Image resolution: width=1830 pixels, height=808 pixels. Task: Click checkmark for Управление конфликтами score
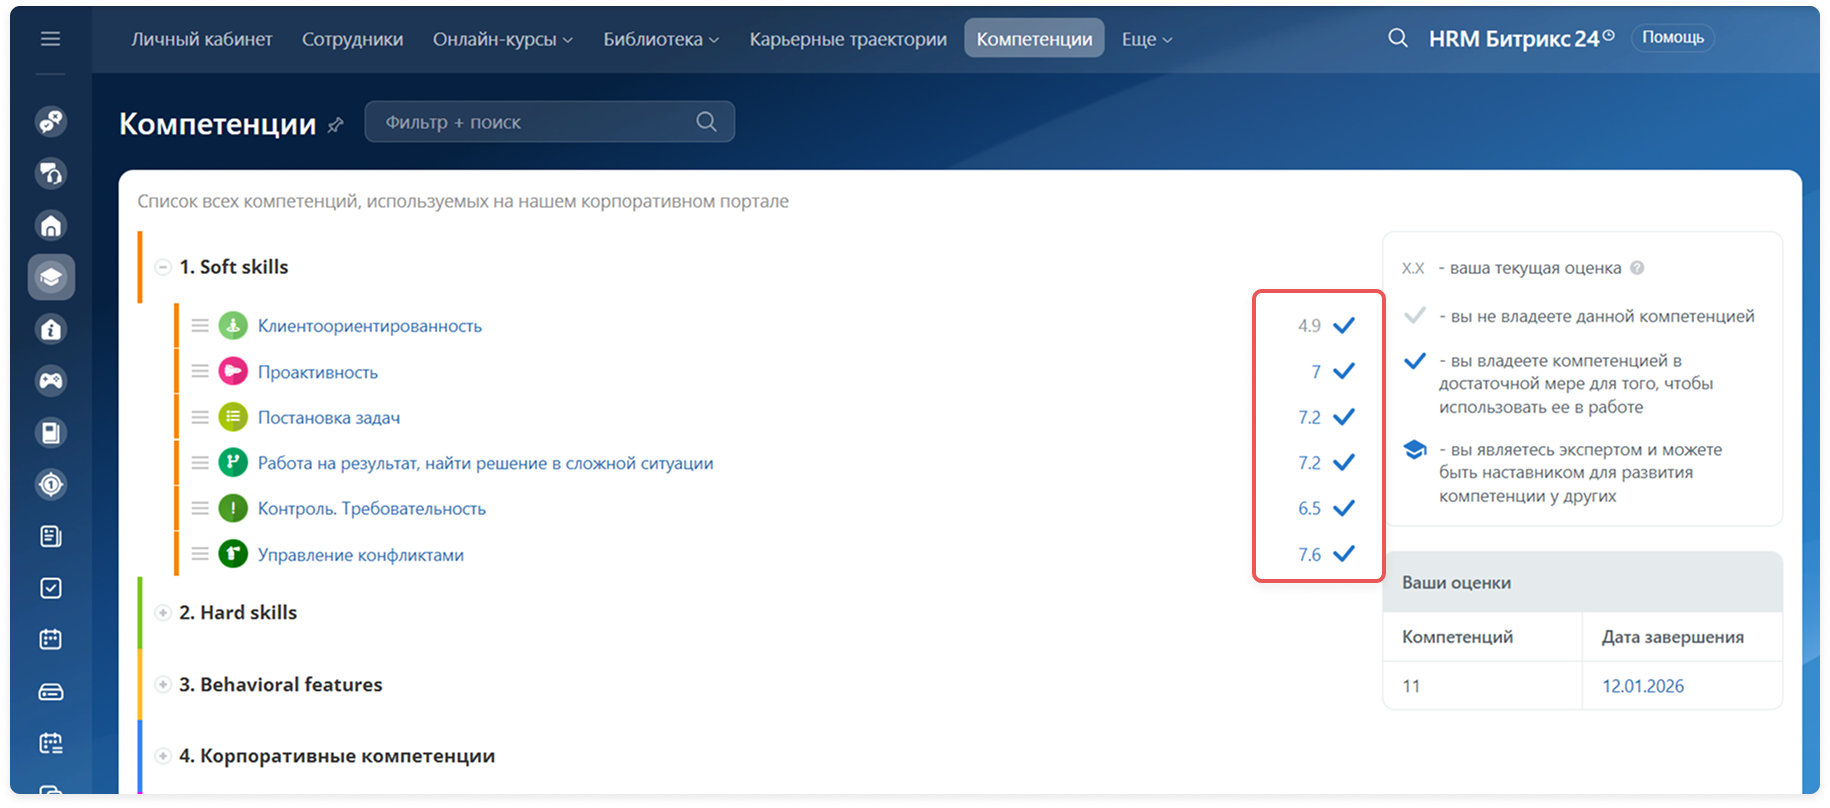pos(1344,554)
